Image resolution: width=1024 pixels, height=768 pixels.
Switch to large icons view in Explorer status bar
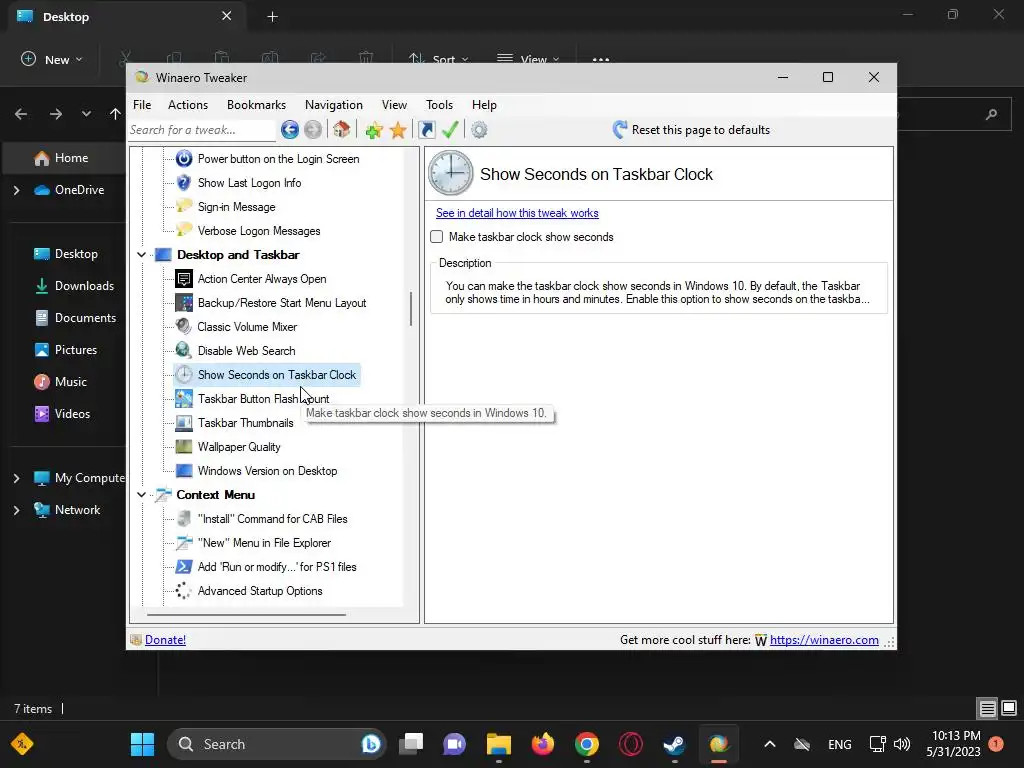[1009, 708]
